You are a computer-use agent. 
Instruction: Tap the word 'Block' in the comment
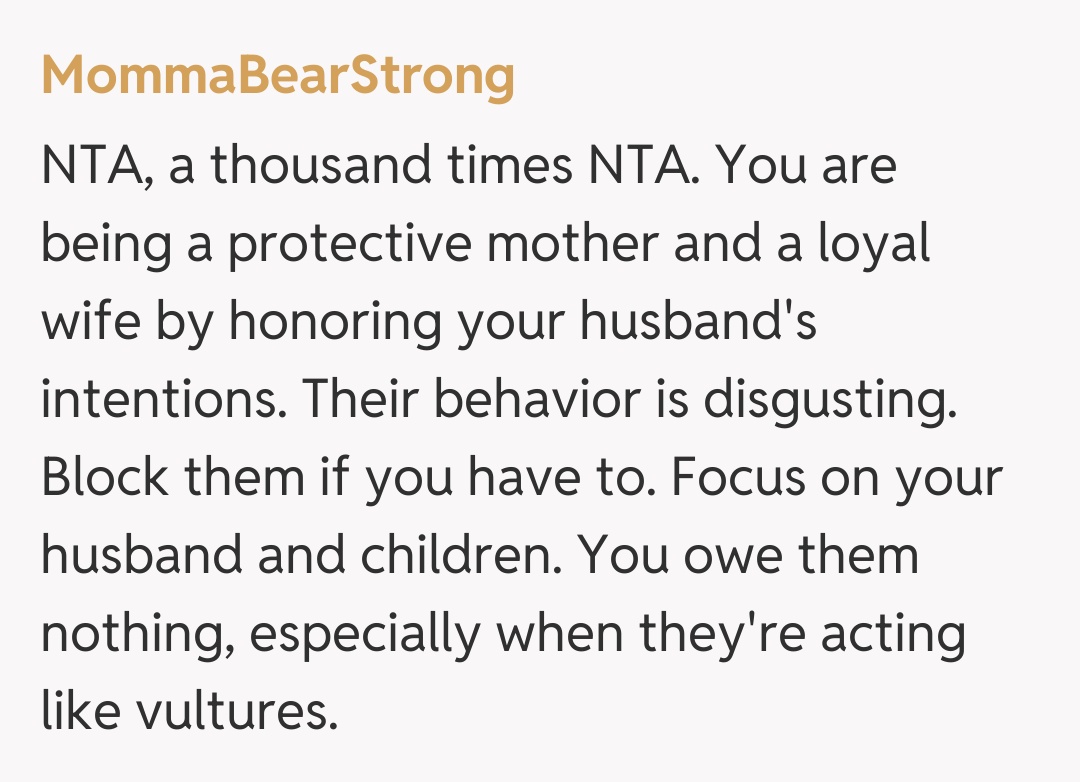pyautogui.click(x=103, y=479)
